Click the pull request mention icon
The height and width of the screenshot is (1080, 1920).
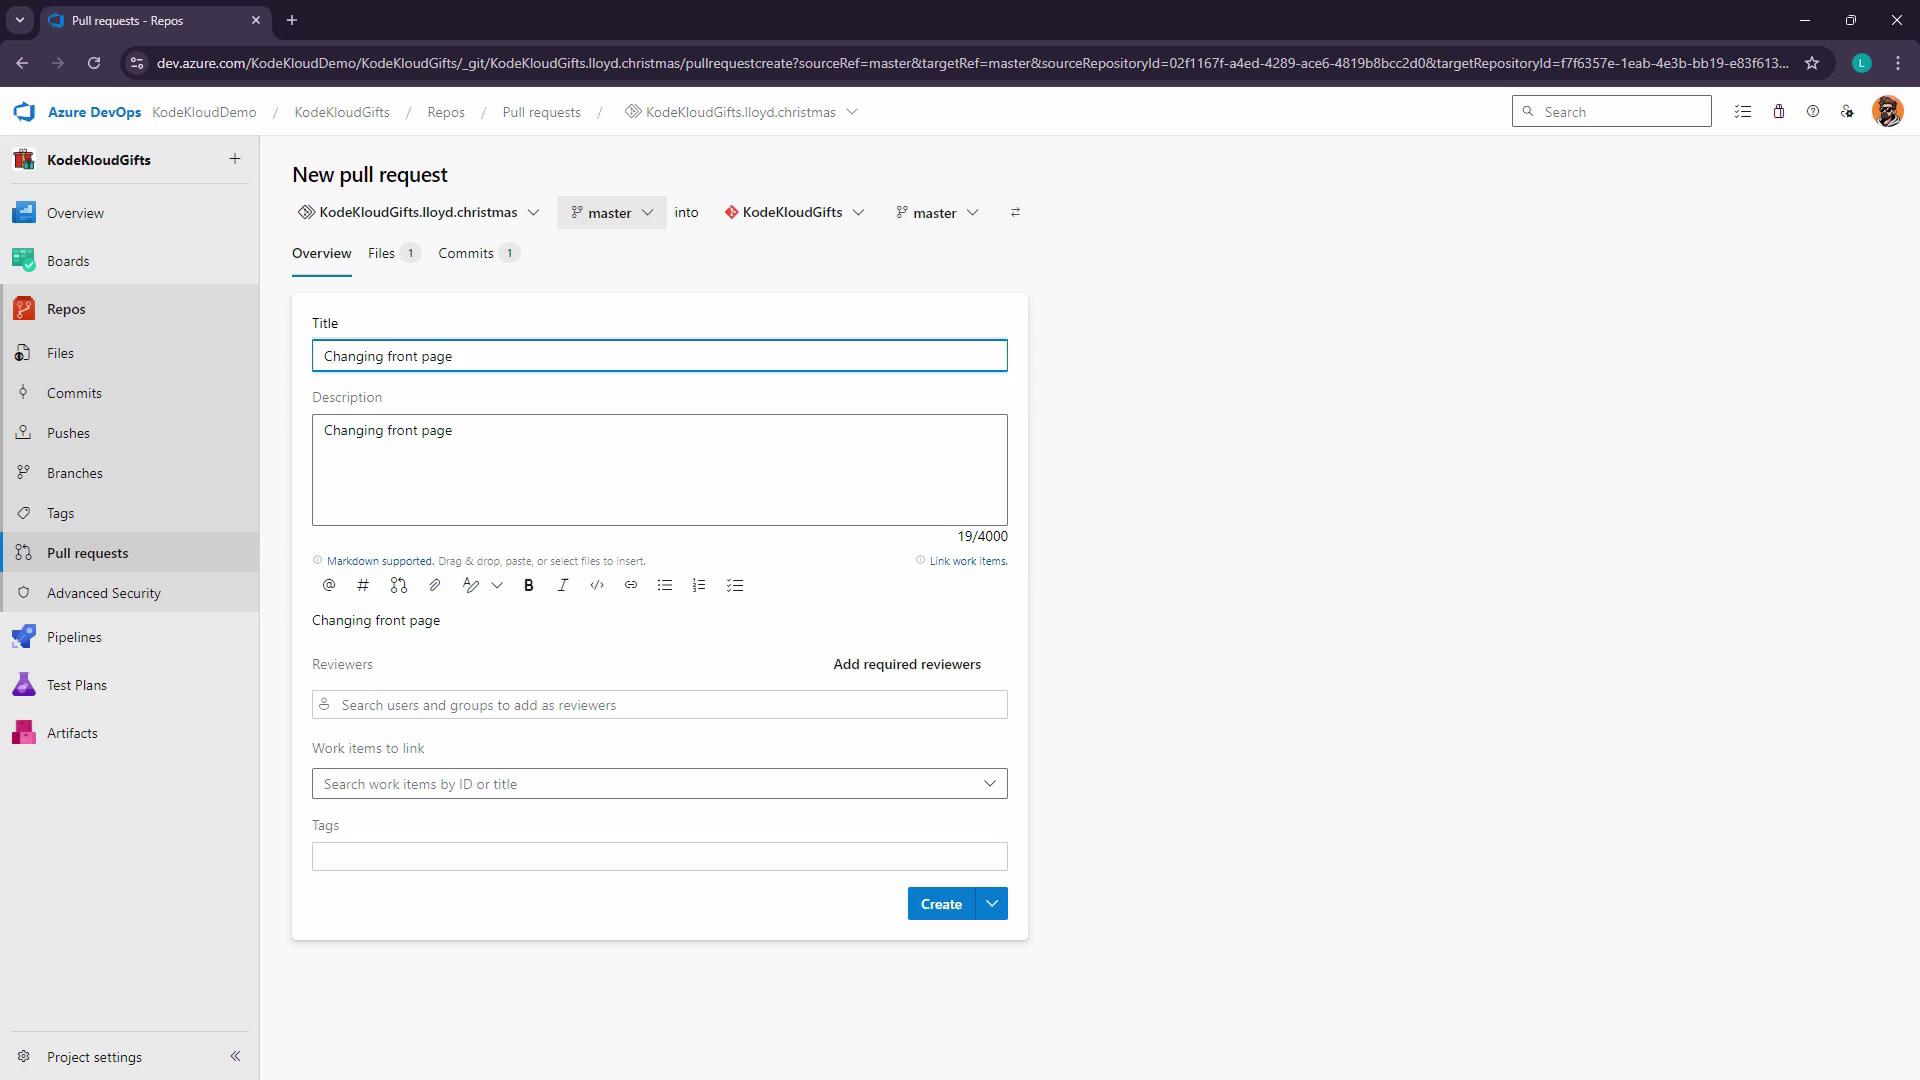pyautogui.click(x=399, y=586)
